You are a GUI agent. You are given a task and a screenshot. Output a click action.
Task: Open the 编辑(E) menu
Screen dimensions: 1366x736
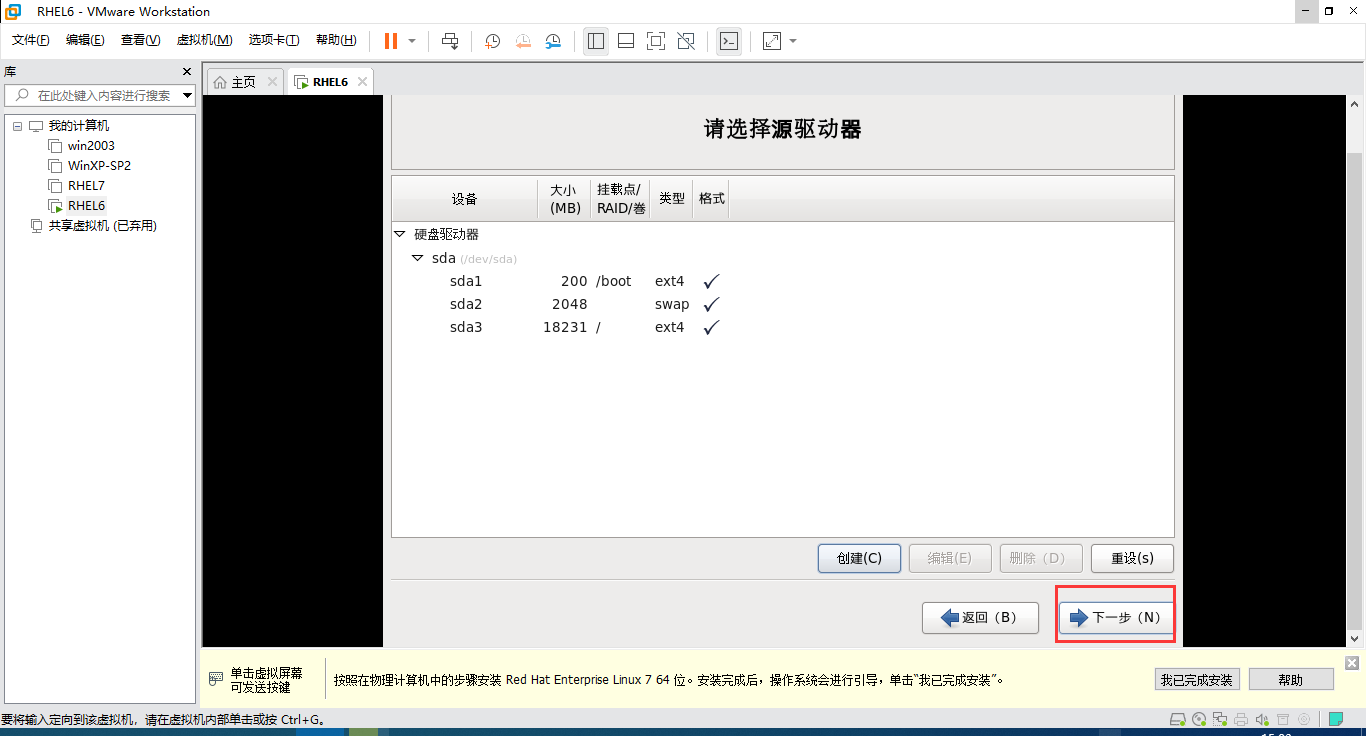85,40
